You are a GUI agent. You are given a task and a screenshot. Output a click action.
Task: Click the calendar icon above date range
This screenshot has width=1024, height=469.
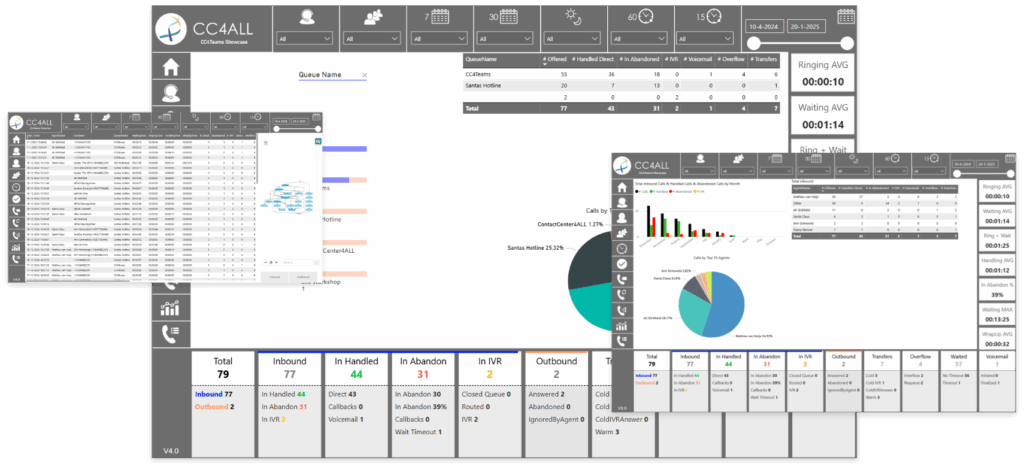click(845, 17)
